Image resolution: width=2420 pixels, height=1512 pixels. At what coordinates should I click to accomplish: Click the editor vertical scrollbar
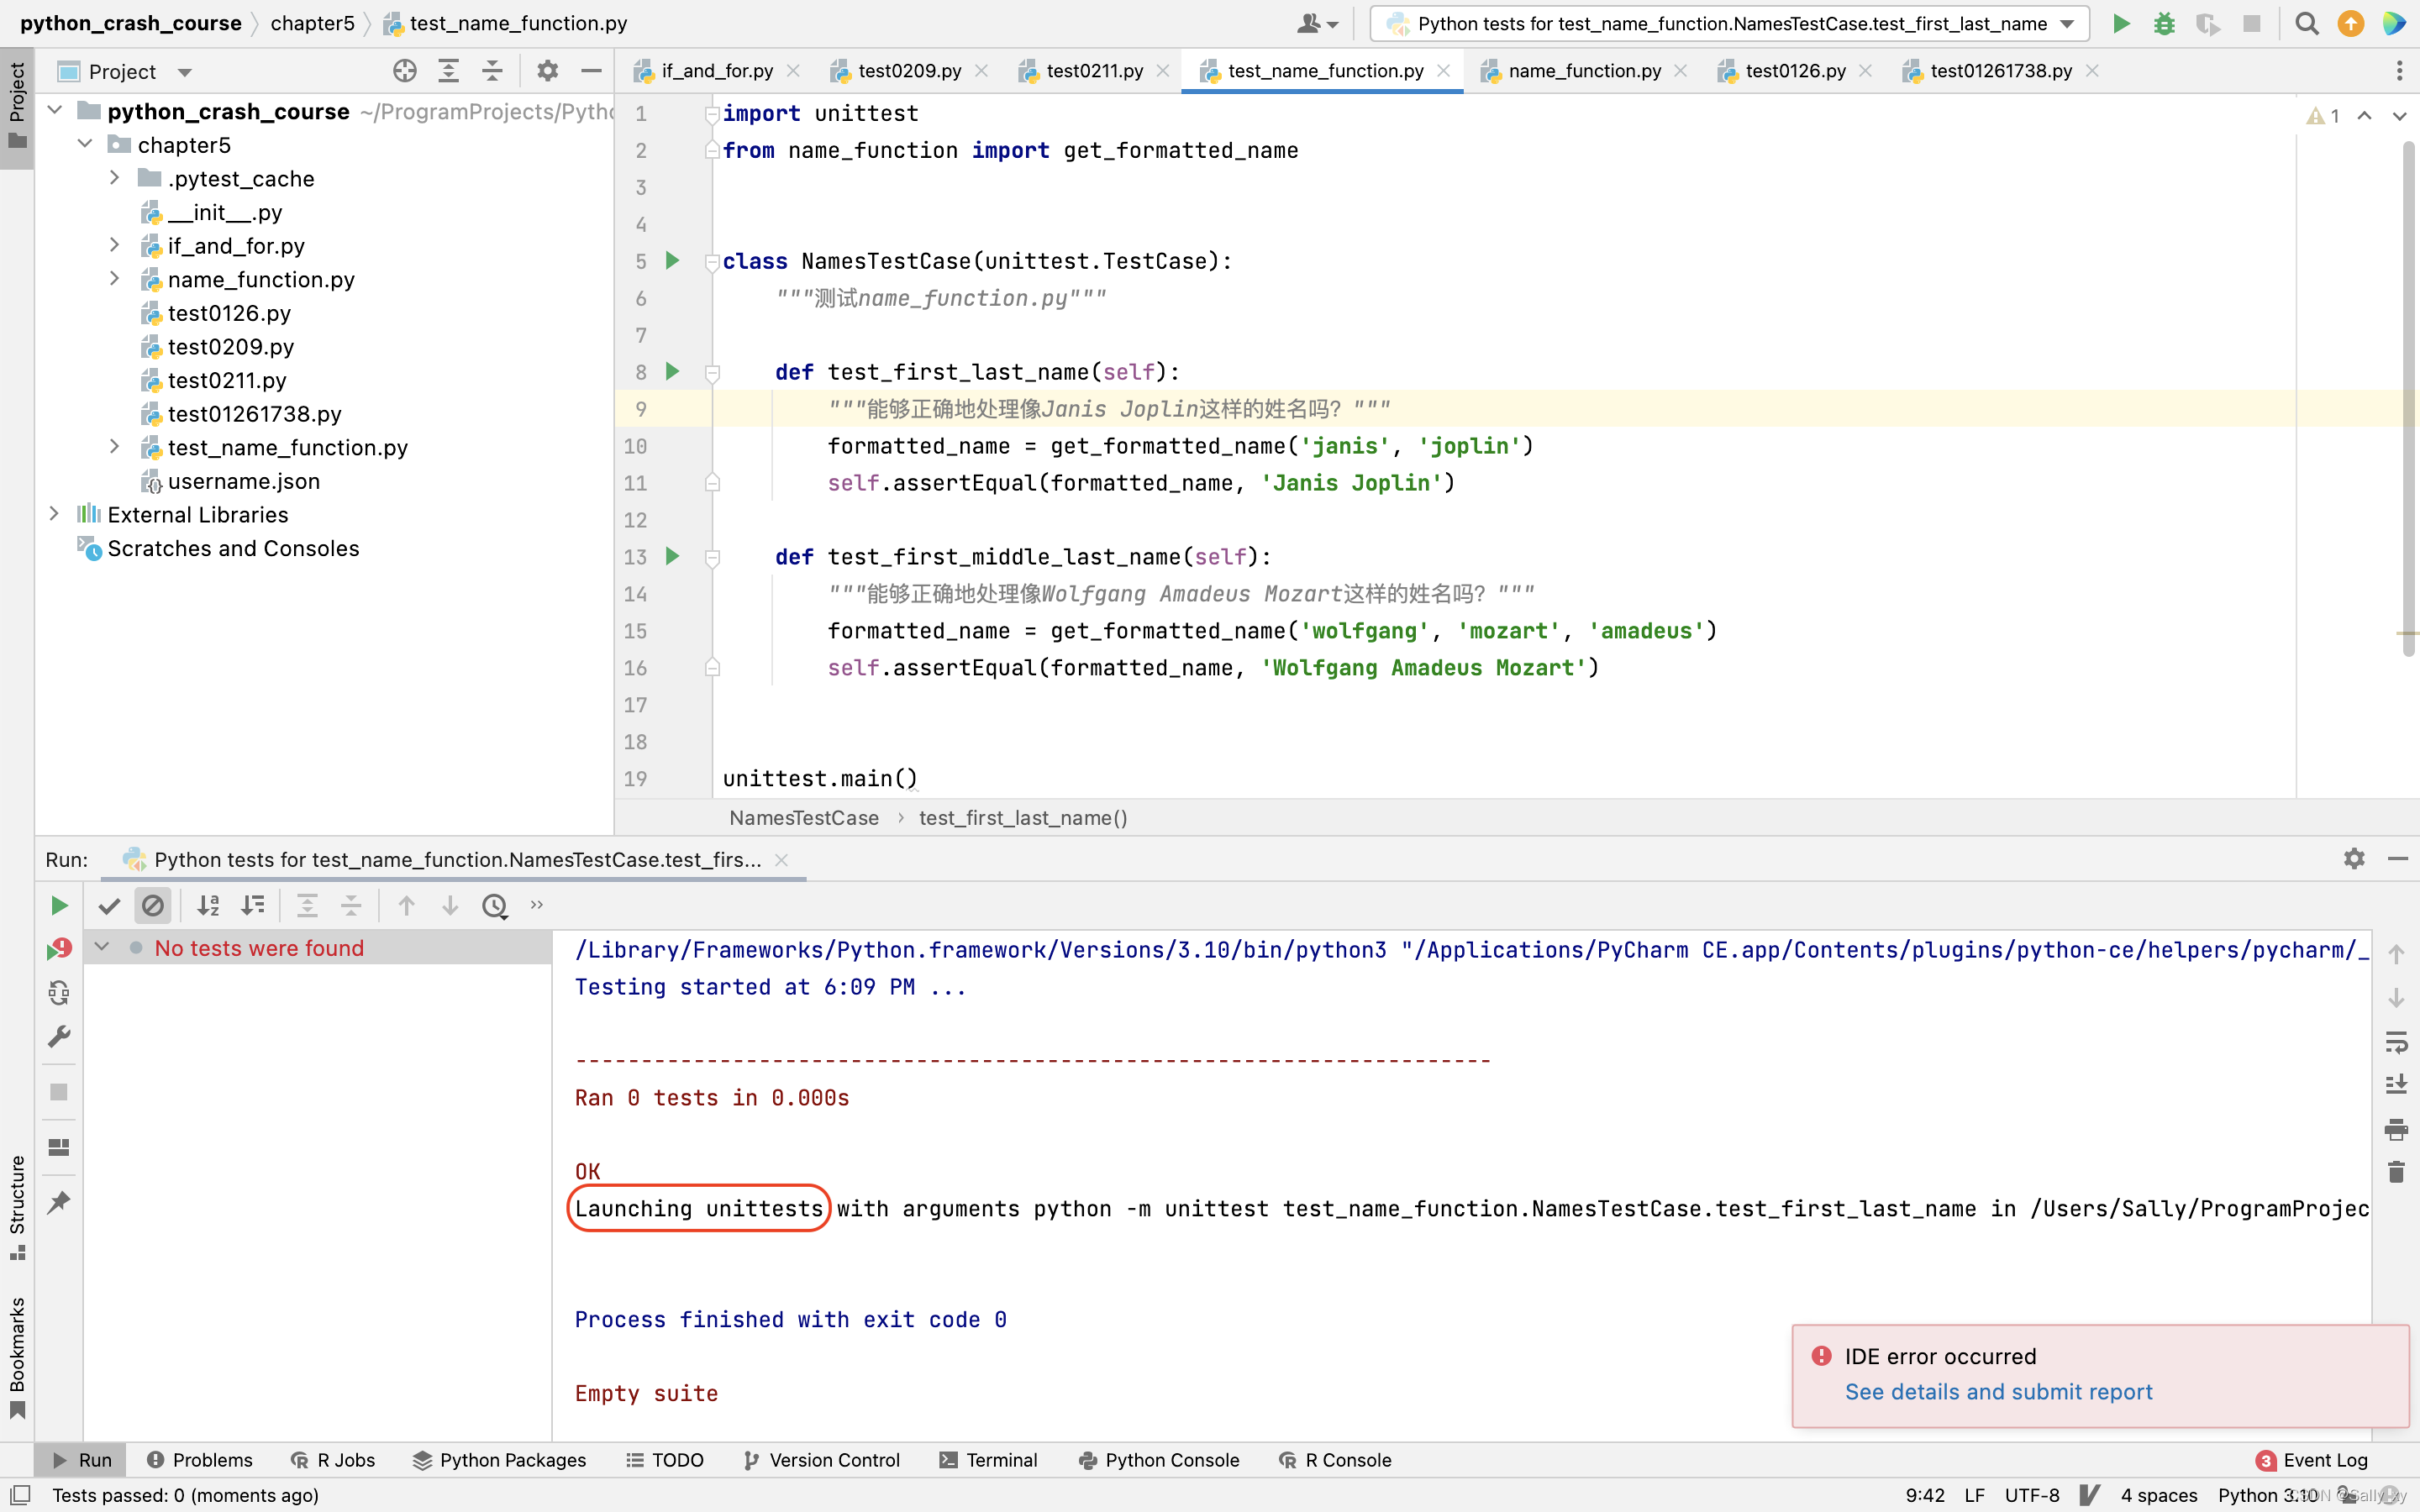point(2408,400)
